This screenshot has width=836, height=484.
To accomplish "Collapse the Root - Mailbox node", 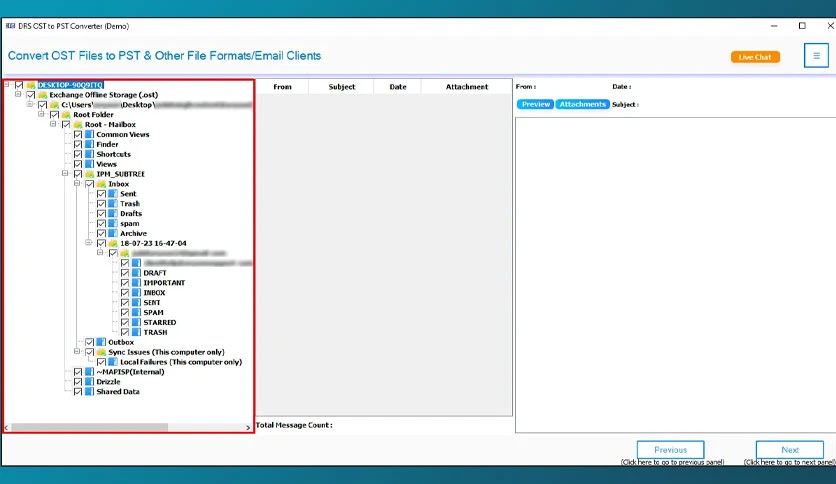I will [53, 124].
